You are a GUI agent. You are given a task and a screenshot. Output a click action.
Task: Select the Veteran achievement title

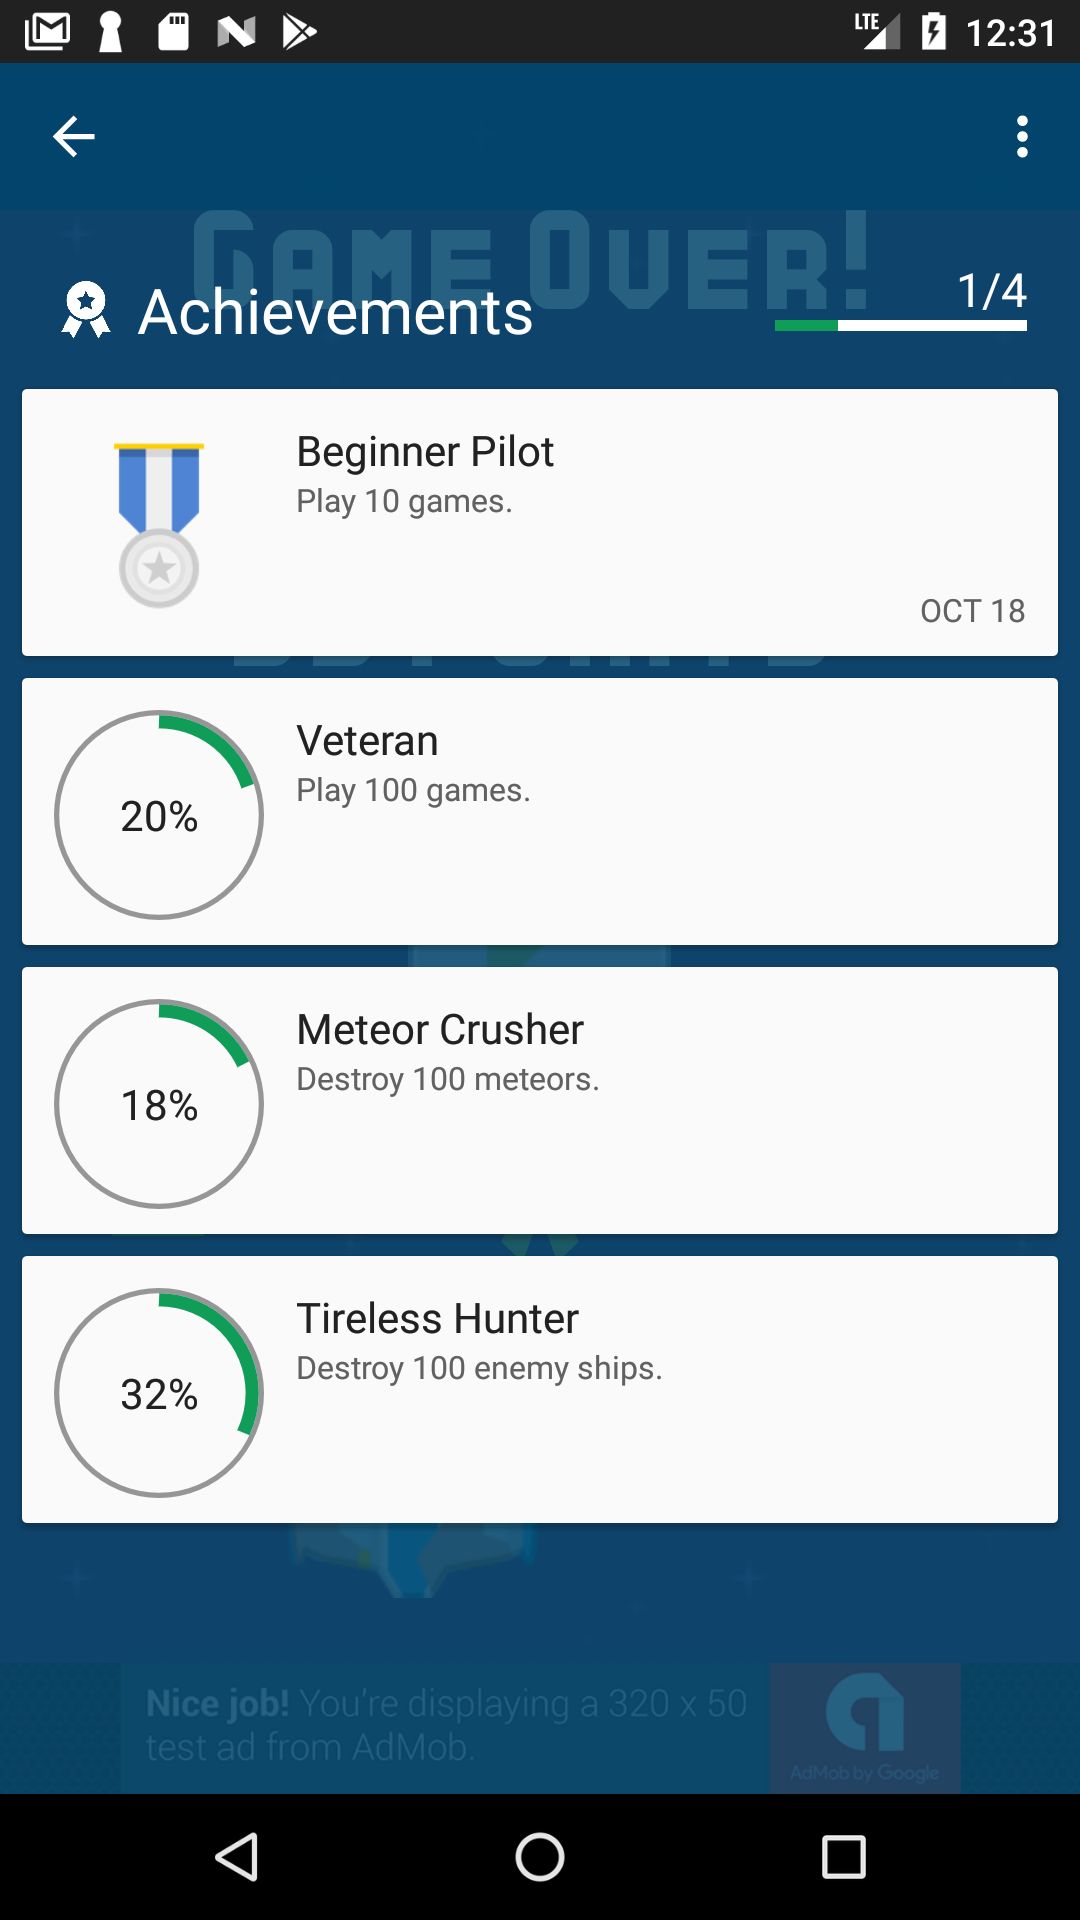coord(367,741)
